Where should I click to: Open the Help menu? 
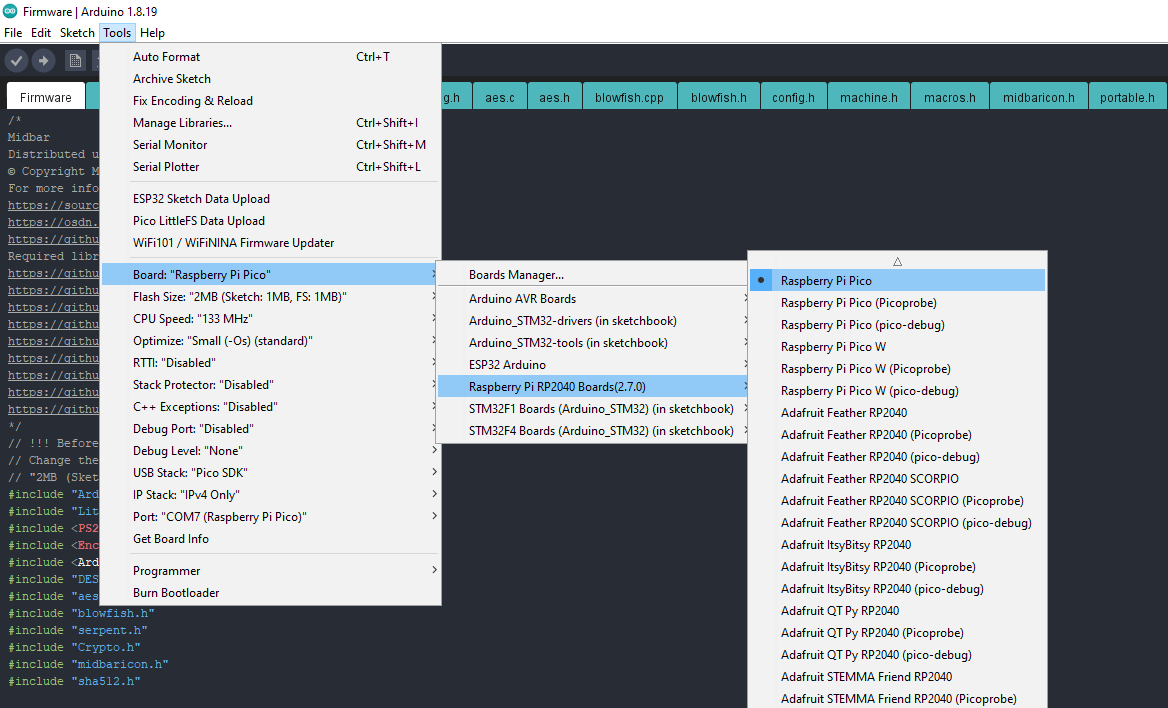(153, 33)
